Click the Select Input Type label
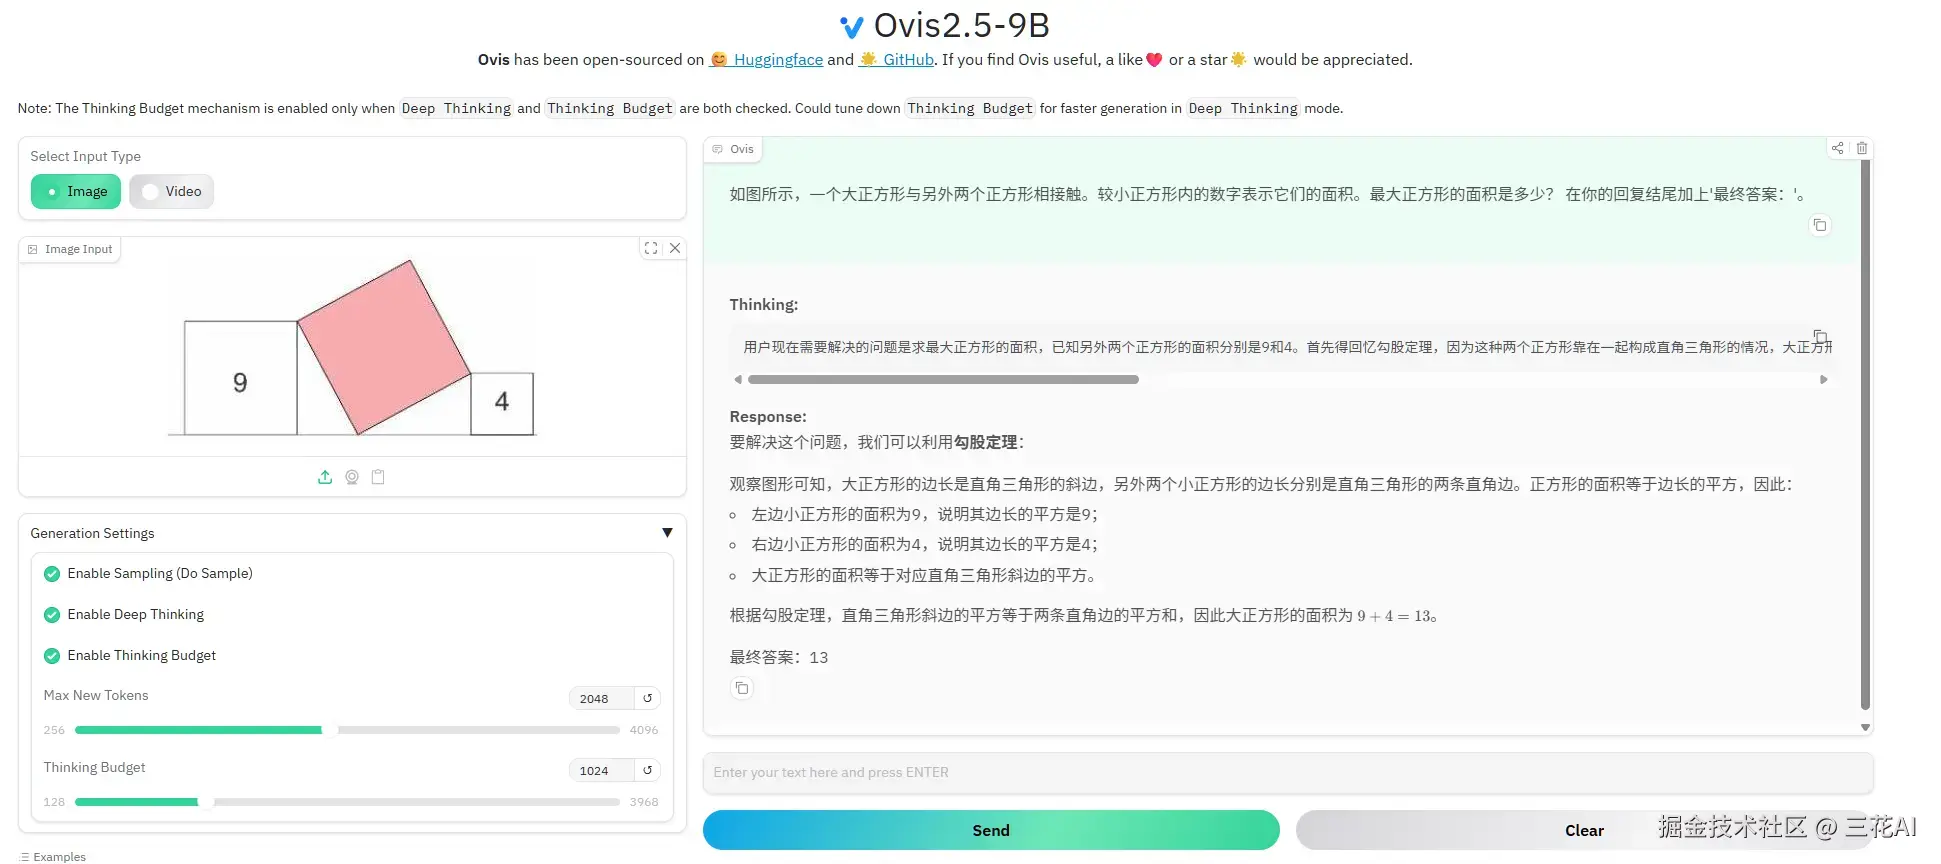Viewport: 1941px width, 864px height. point(86,156)
